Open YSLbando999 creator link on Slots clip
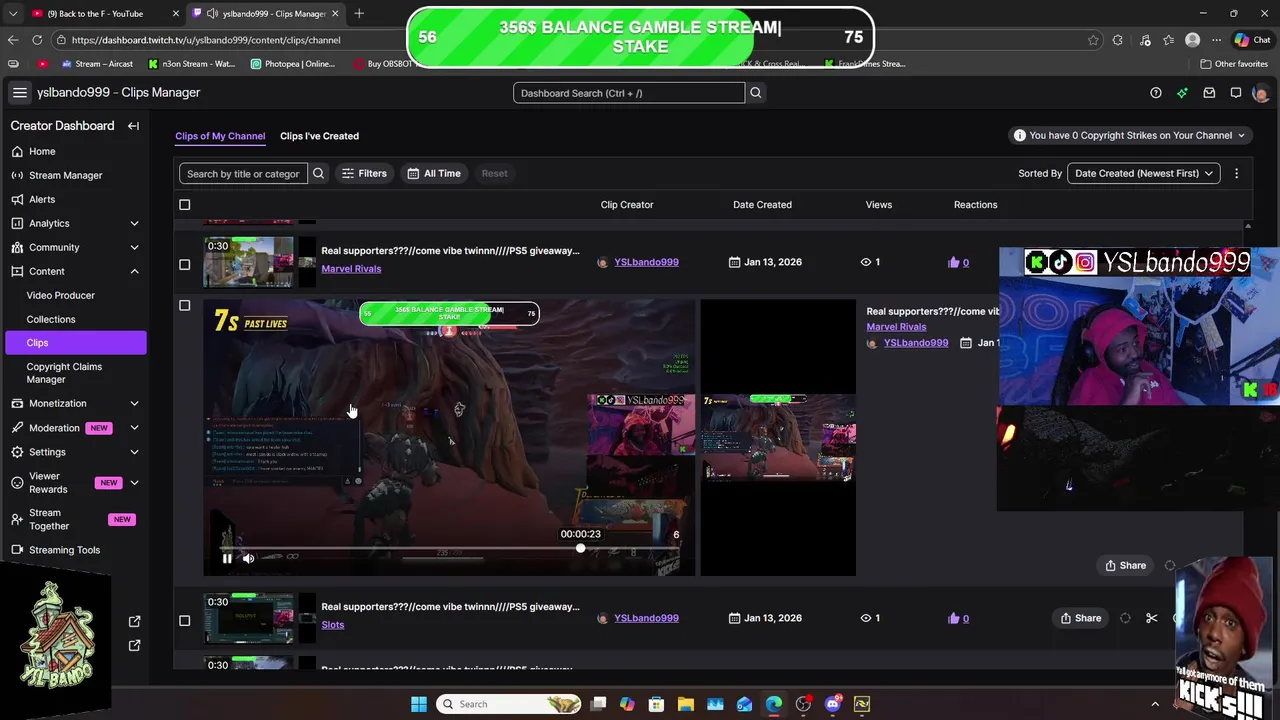Screen dimensions: 1280x720 tap(646, 619)
